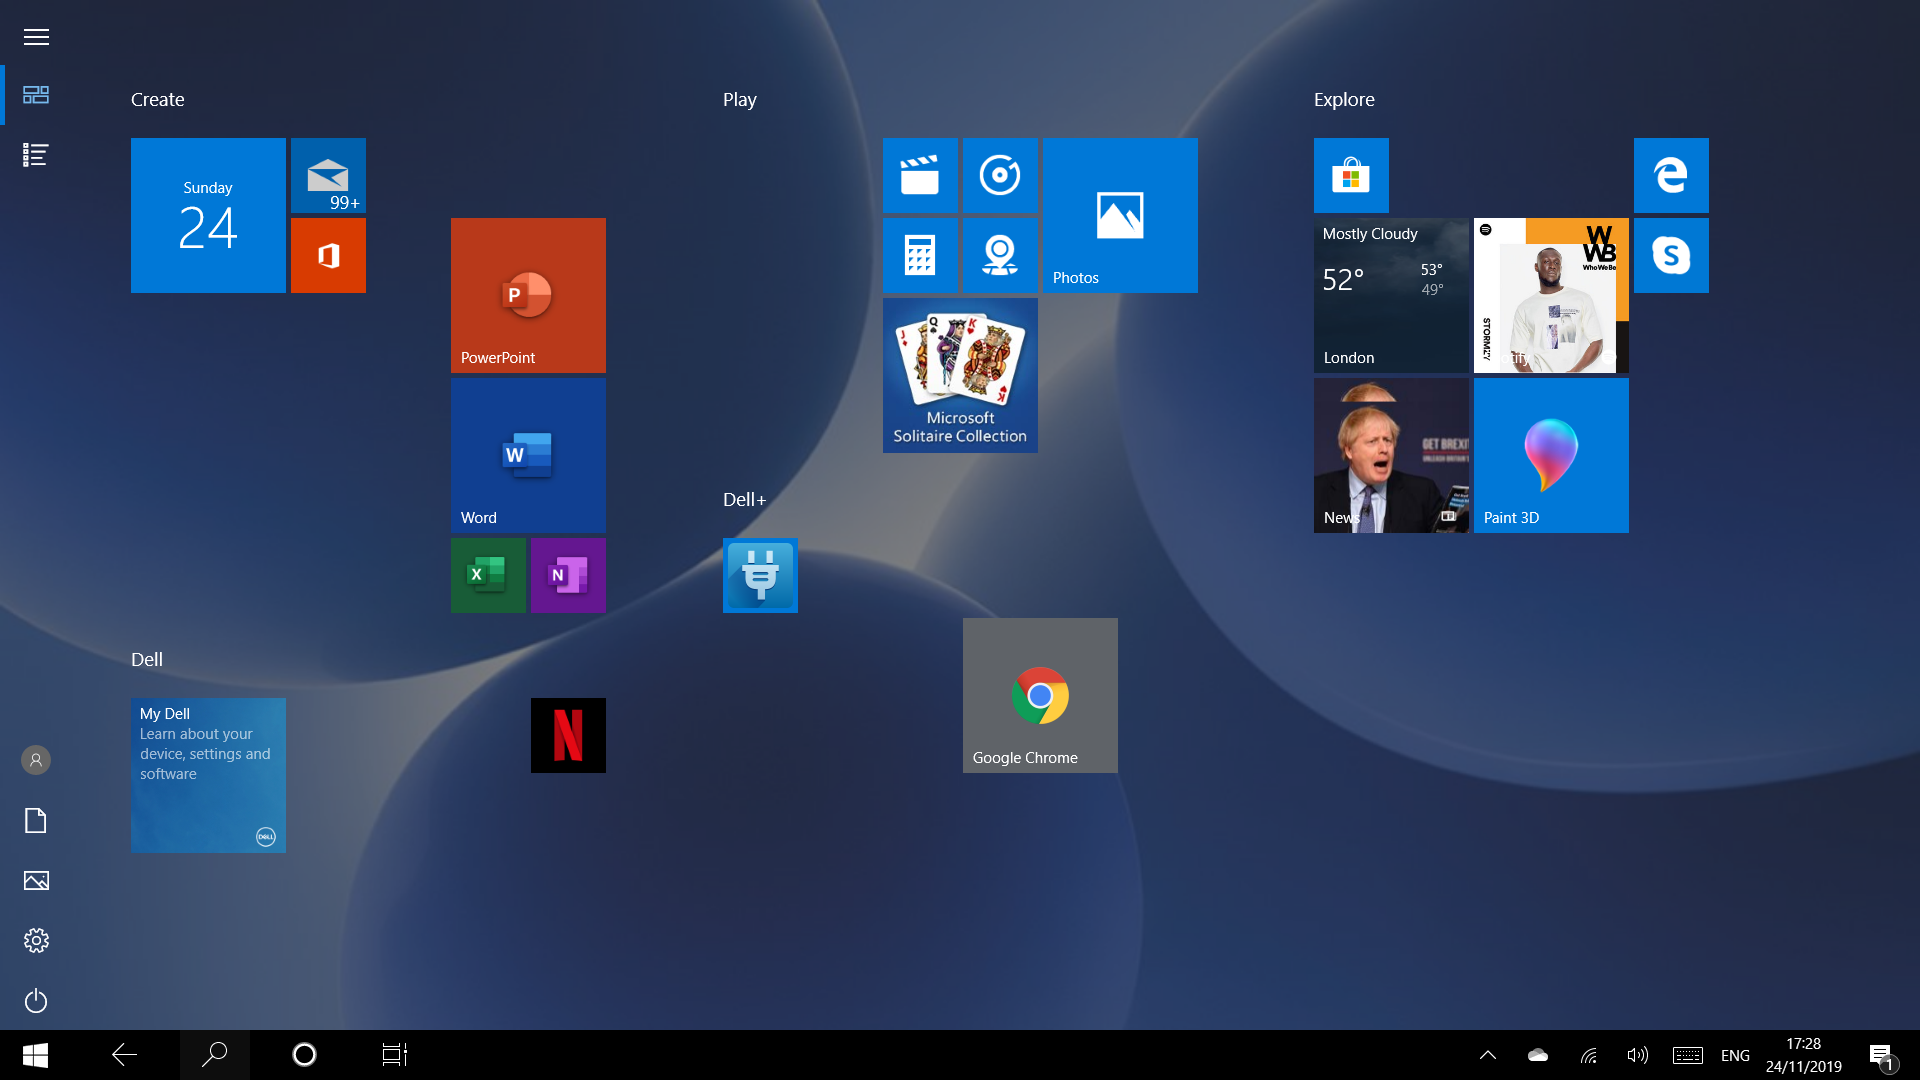Viewport: 1920px width, 1080px height.
Task: Expand the Start hamburger menu
Action: pos(36,37)
